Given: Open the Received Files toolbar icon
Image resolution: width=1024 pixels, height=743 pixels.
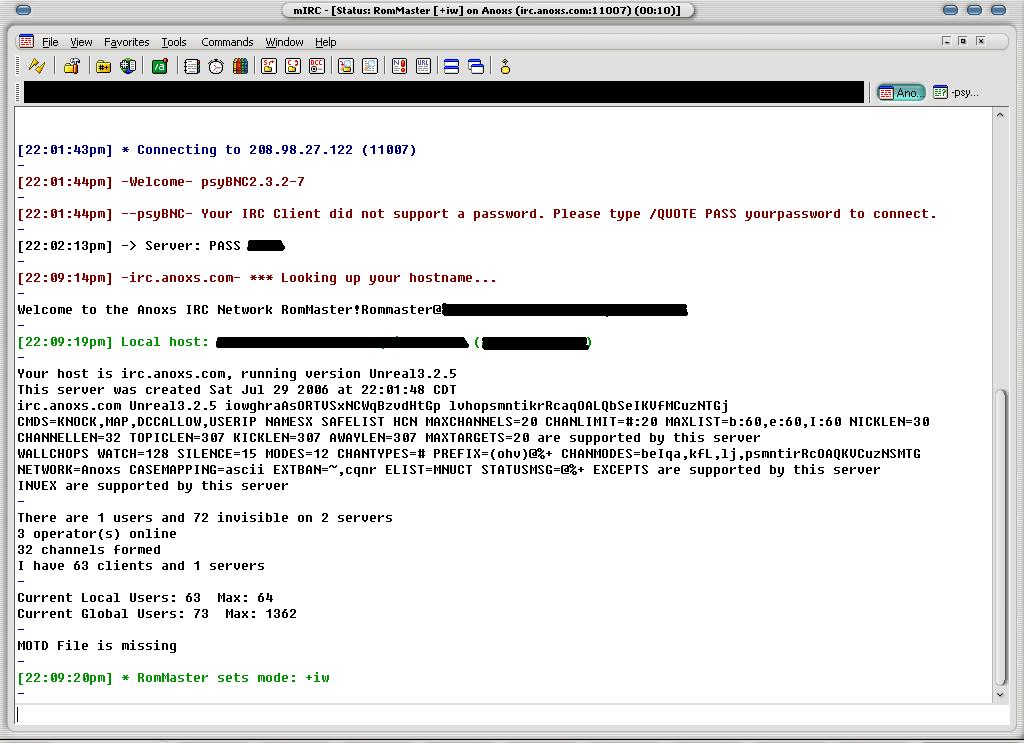Looking at the screenshot, I should point(345,66).
